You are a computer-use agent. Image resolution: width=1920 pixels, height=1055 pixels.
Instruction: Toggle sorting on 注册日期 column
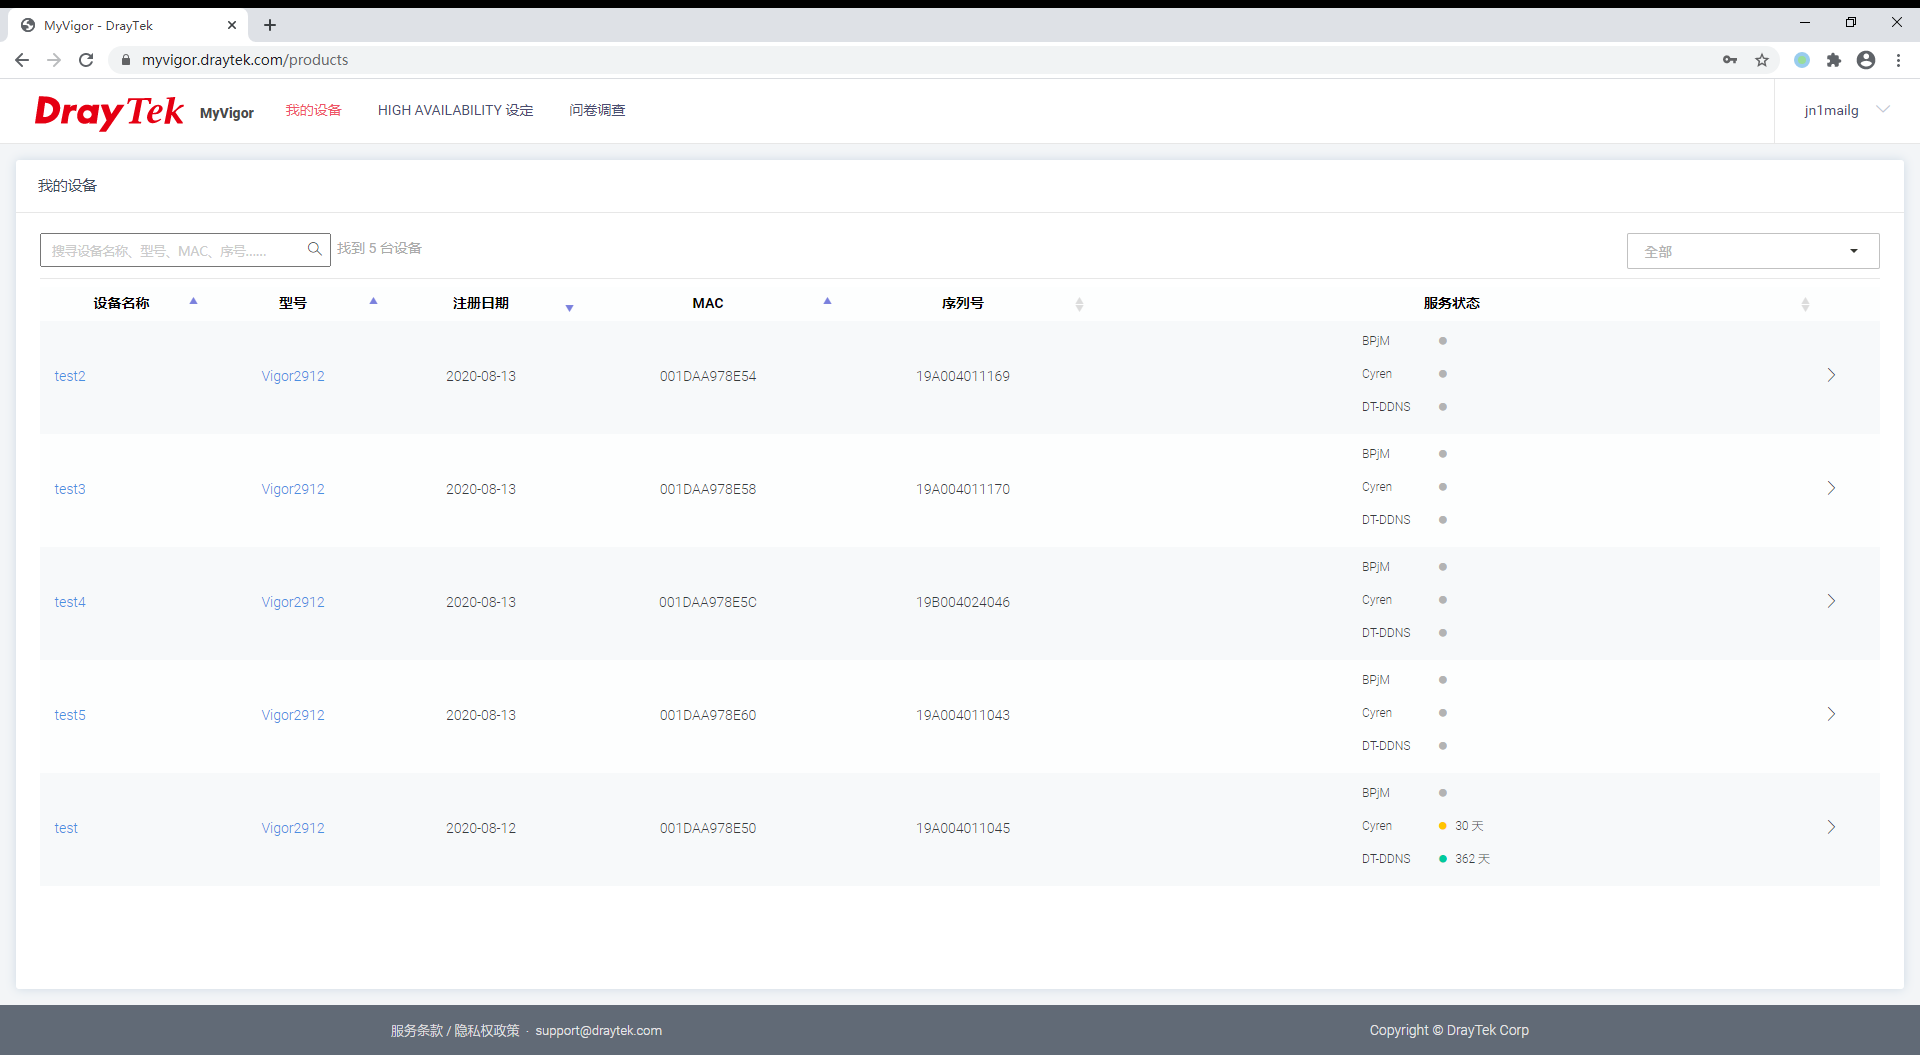tap(569, 307)
